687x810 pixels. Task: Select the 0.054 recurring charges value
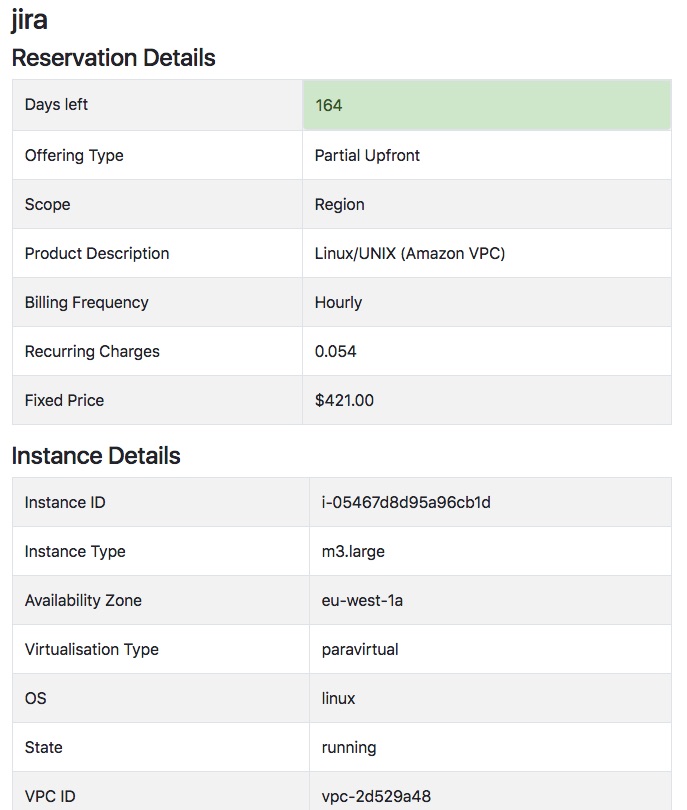335,351
